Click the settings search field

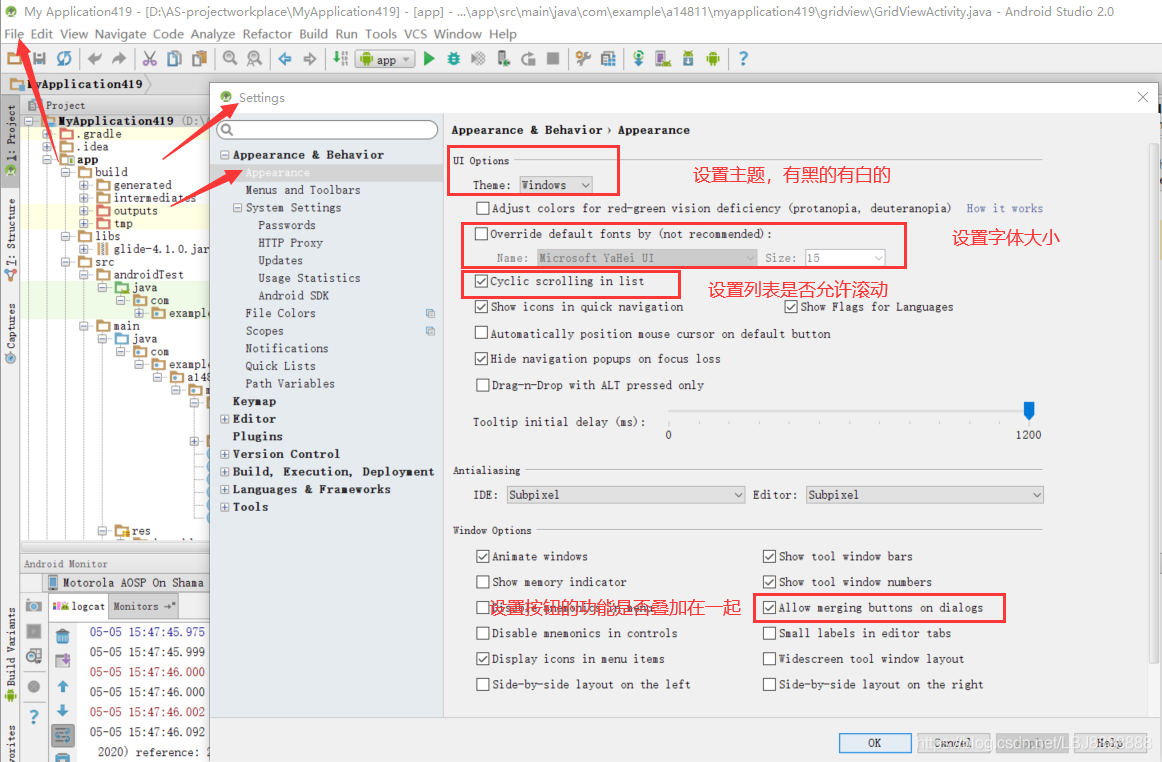tap(327, 130)
